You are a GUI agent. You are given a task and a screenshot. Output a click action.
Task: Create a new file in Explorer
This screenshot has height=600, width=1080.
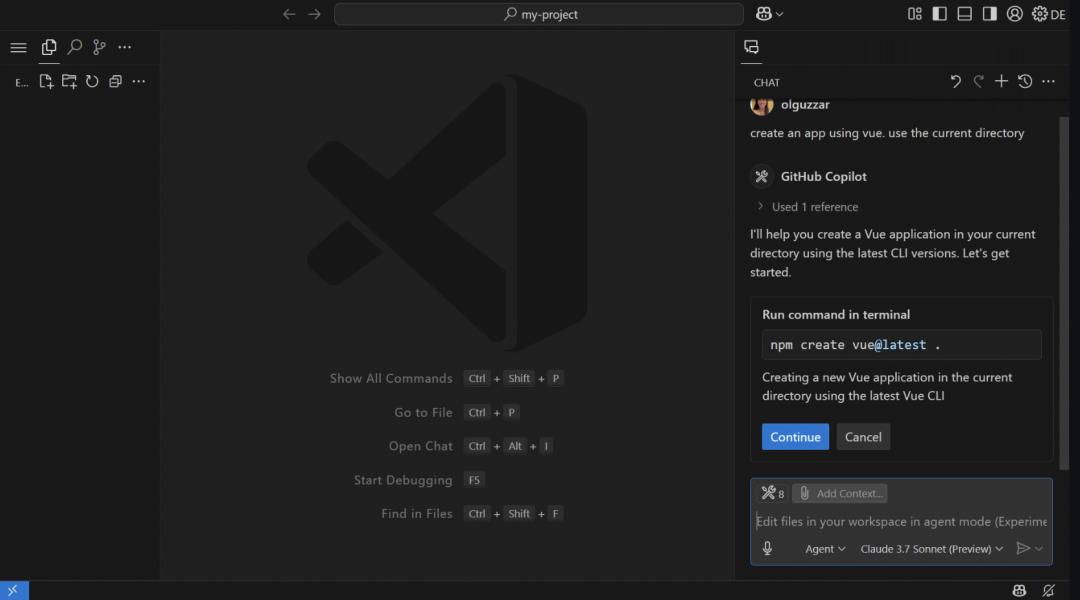[46, 81]
